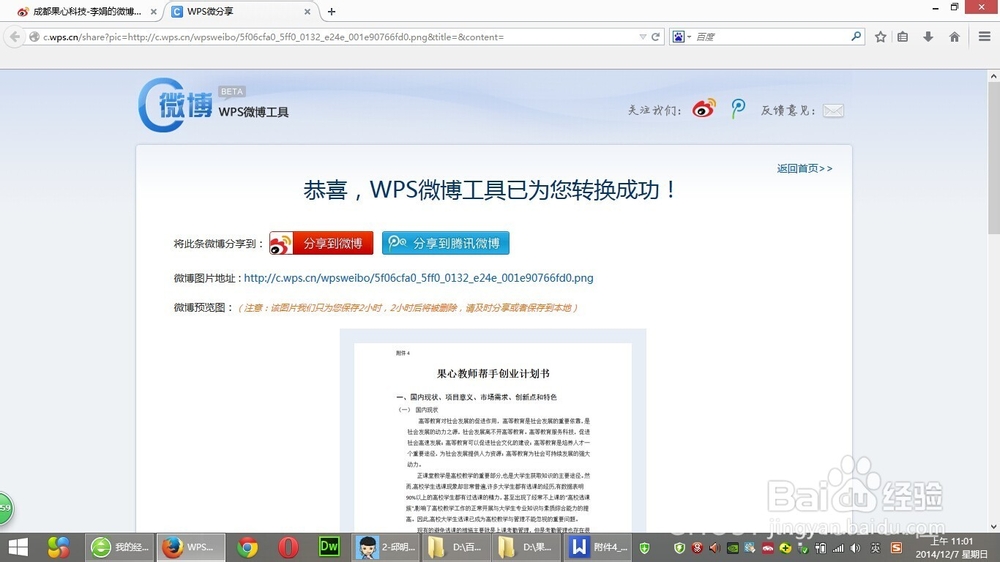The height and width of the screenshot is (562, 1000).
Task: Launch Chrome from the taskbar
Action: point(248,547)
